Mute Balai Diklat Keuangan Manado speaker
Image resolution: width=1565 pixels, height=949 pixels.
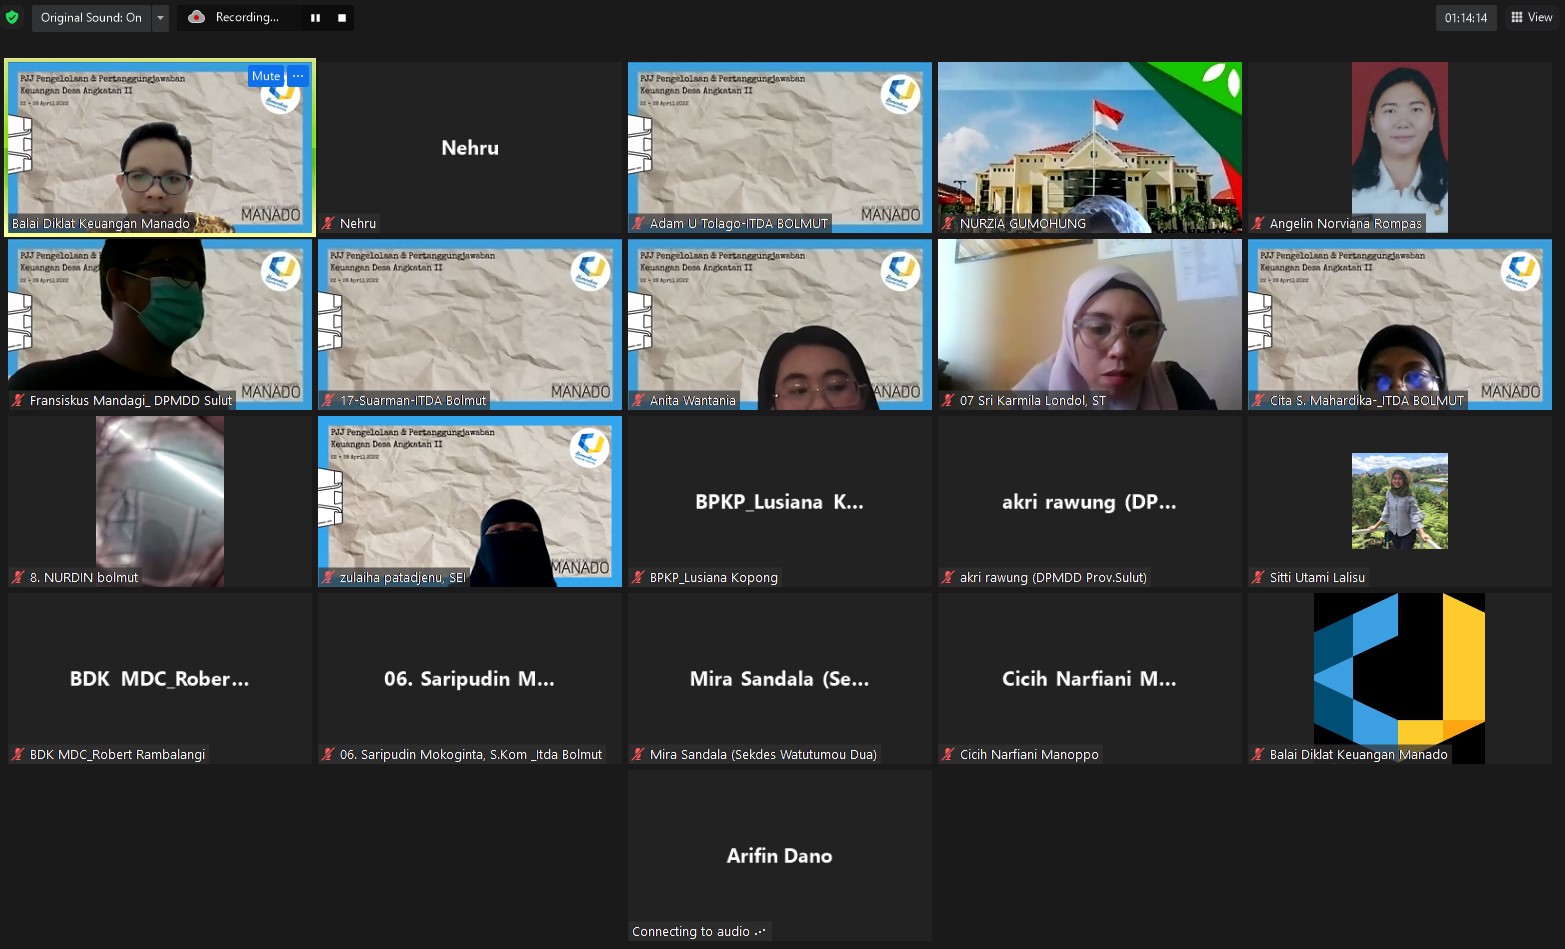tap(266, 76)
